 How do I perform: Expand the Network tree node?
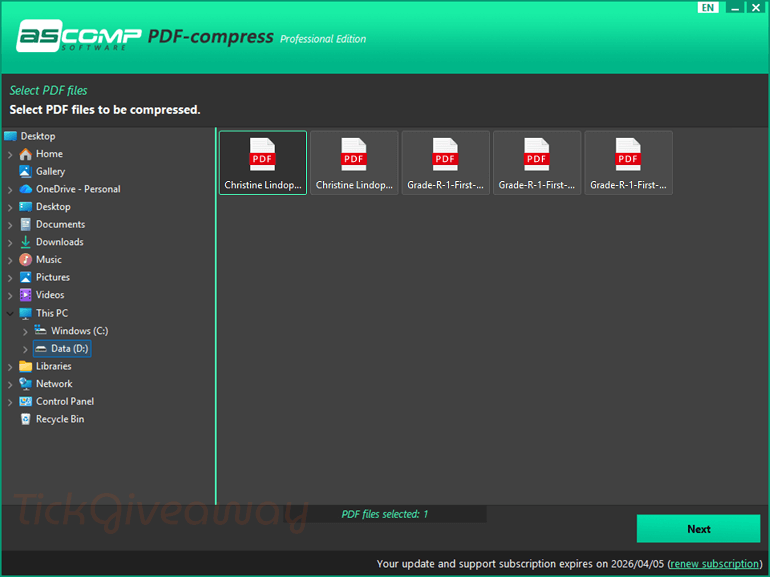click(x=10, y=385)
